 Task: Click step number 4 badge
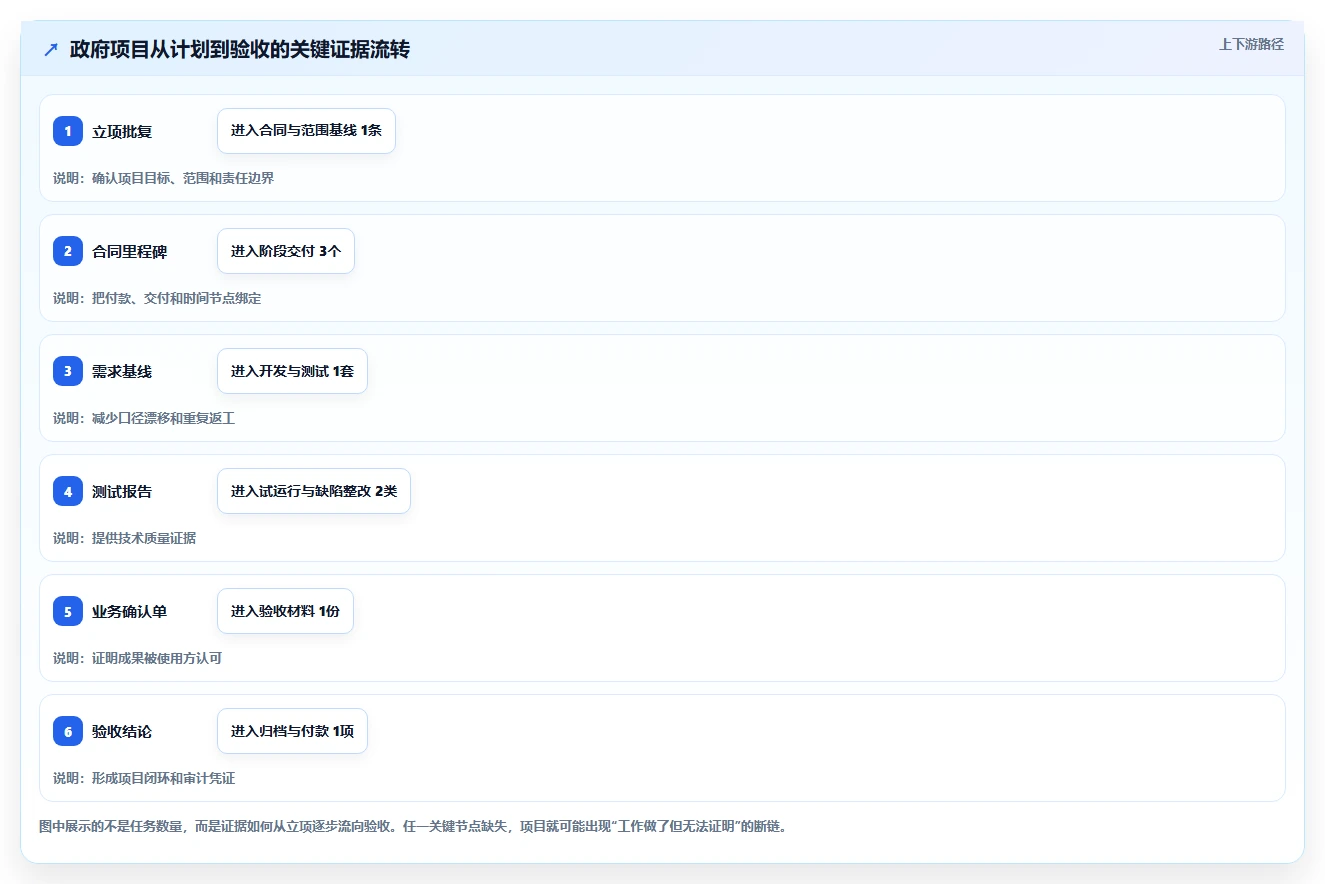click(x=68, y=491)
